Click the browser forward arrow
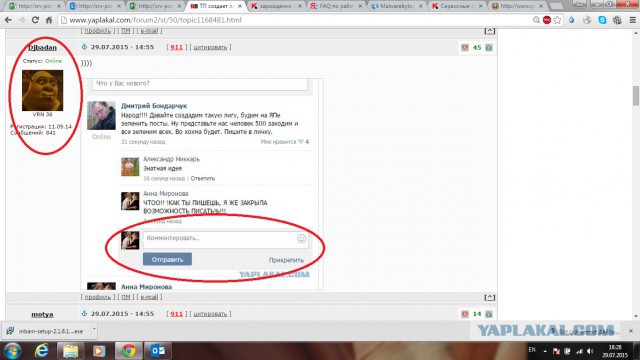 click(21, 20)
